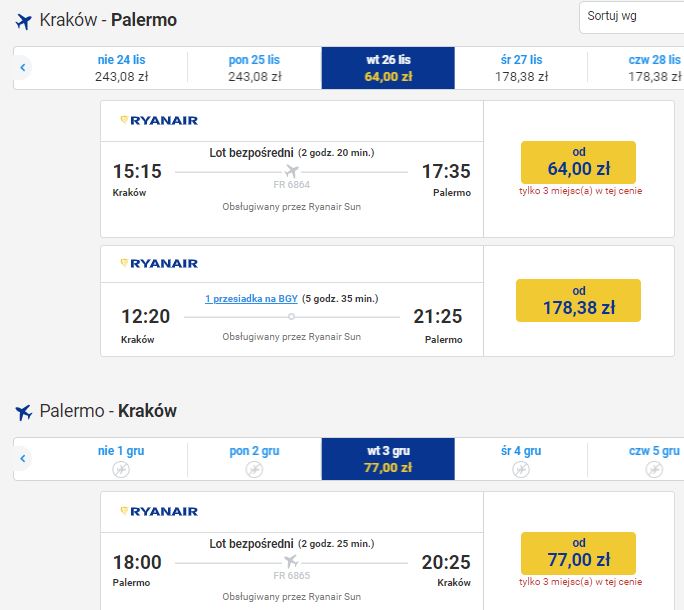The image size is (684, 610).
Task: Click no-flight icon under śr 4 gru
Action: pyautogui.click(x=521, y=469)
